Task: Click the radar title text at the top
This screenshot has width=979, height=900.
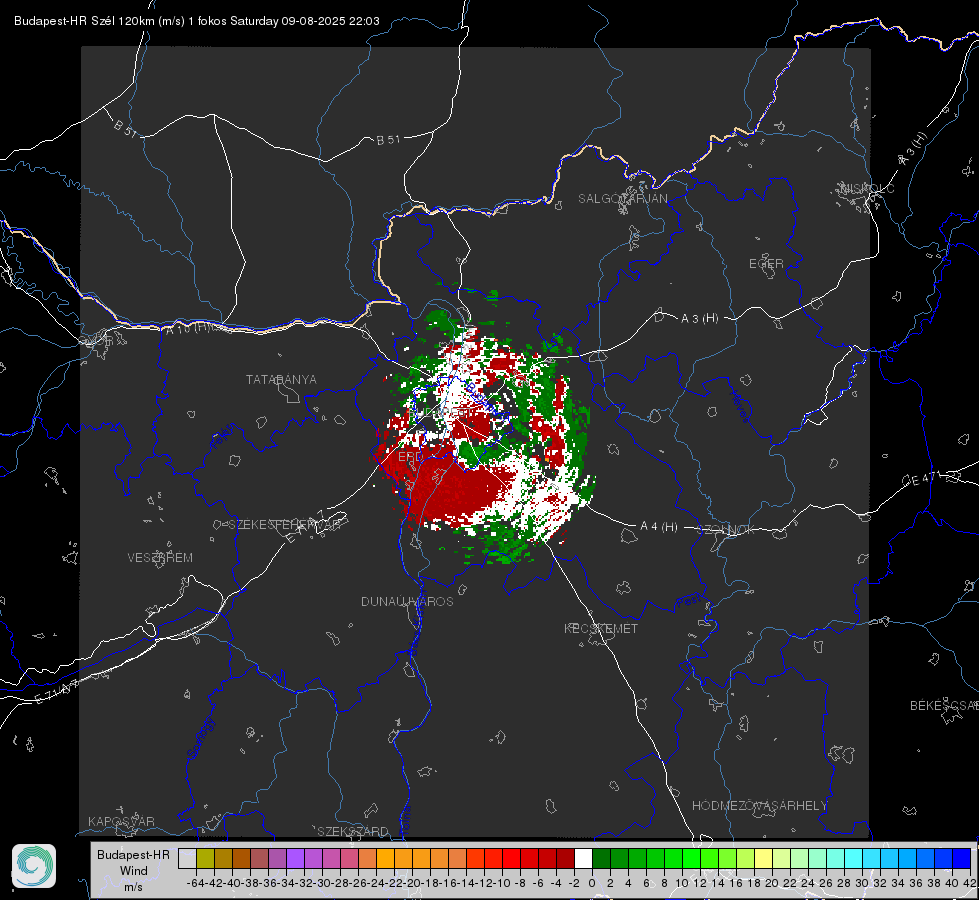Action: point(197,21)
